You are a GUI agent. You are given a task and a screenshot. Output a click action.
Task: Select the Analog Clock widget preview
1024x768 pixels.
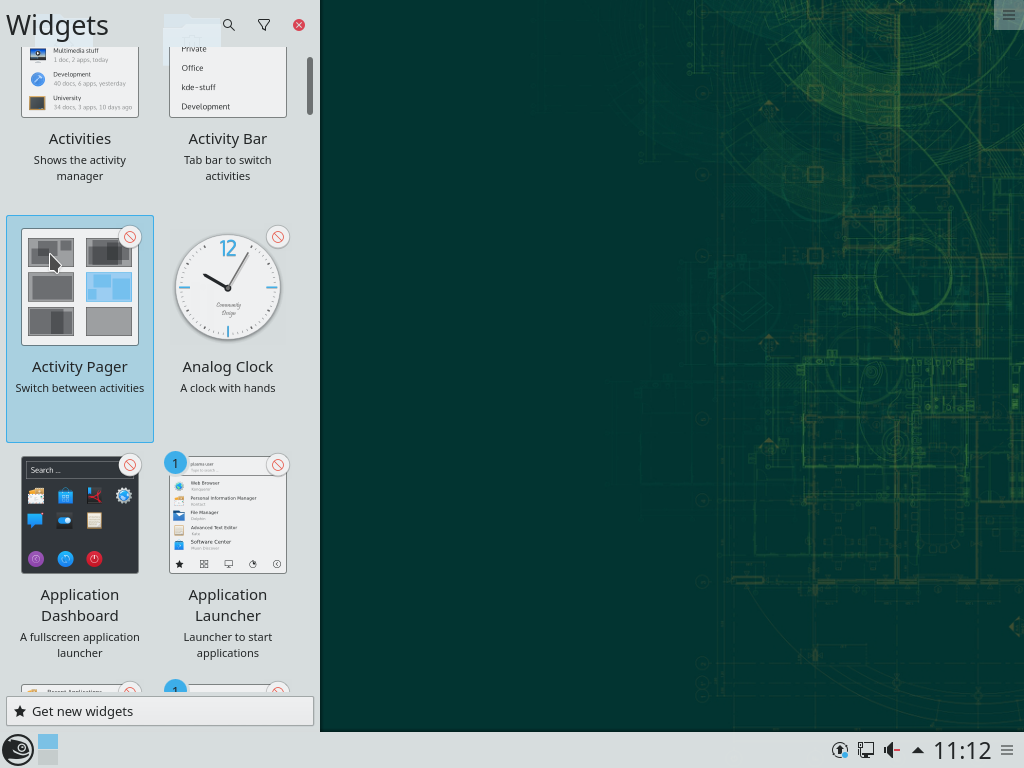point(228,287)
